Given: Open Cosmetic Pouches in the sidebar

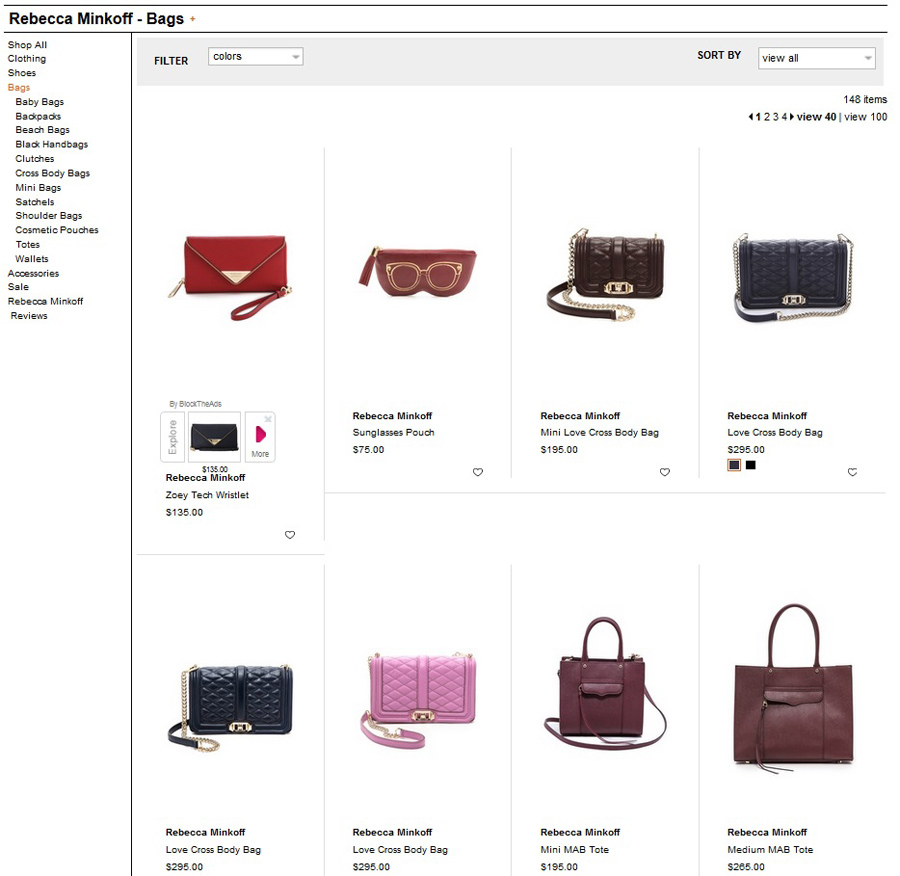Looking at the screenshot, I should coord(57,230).
